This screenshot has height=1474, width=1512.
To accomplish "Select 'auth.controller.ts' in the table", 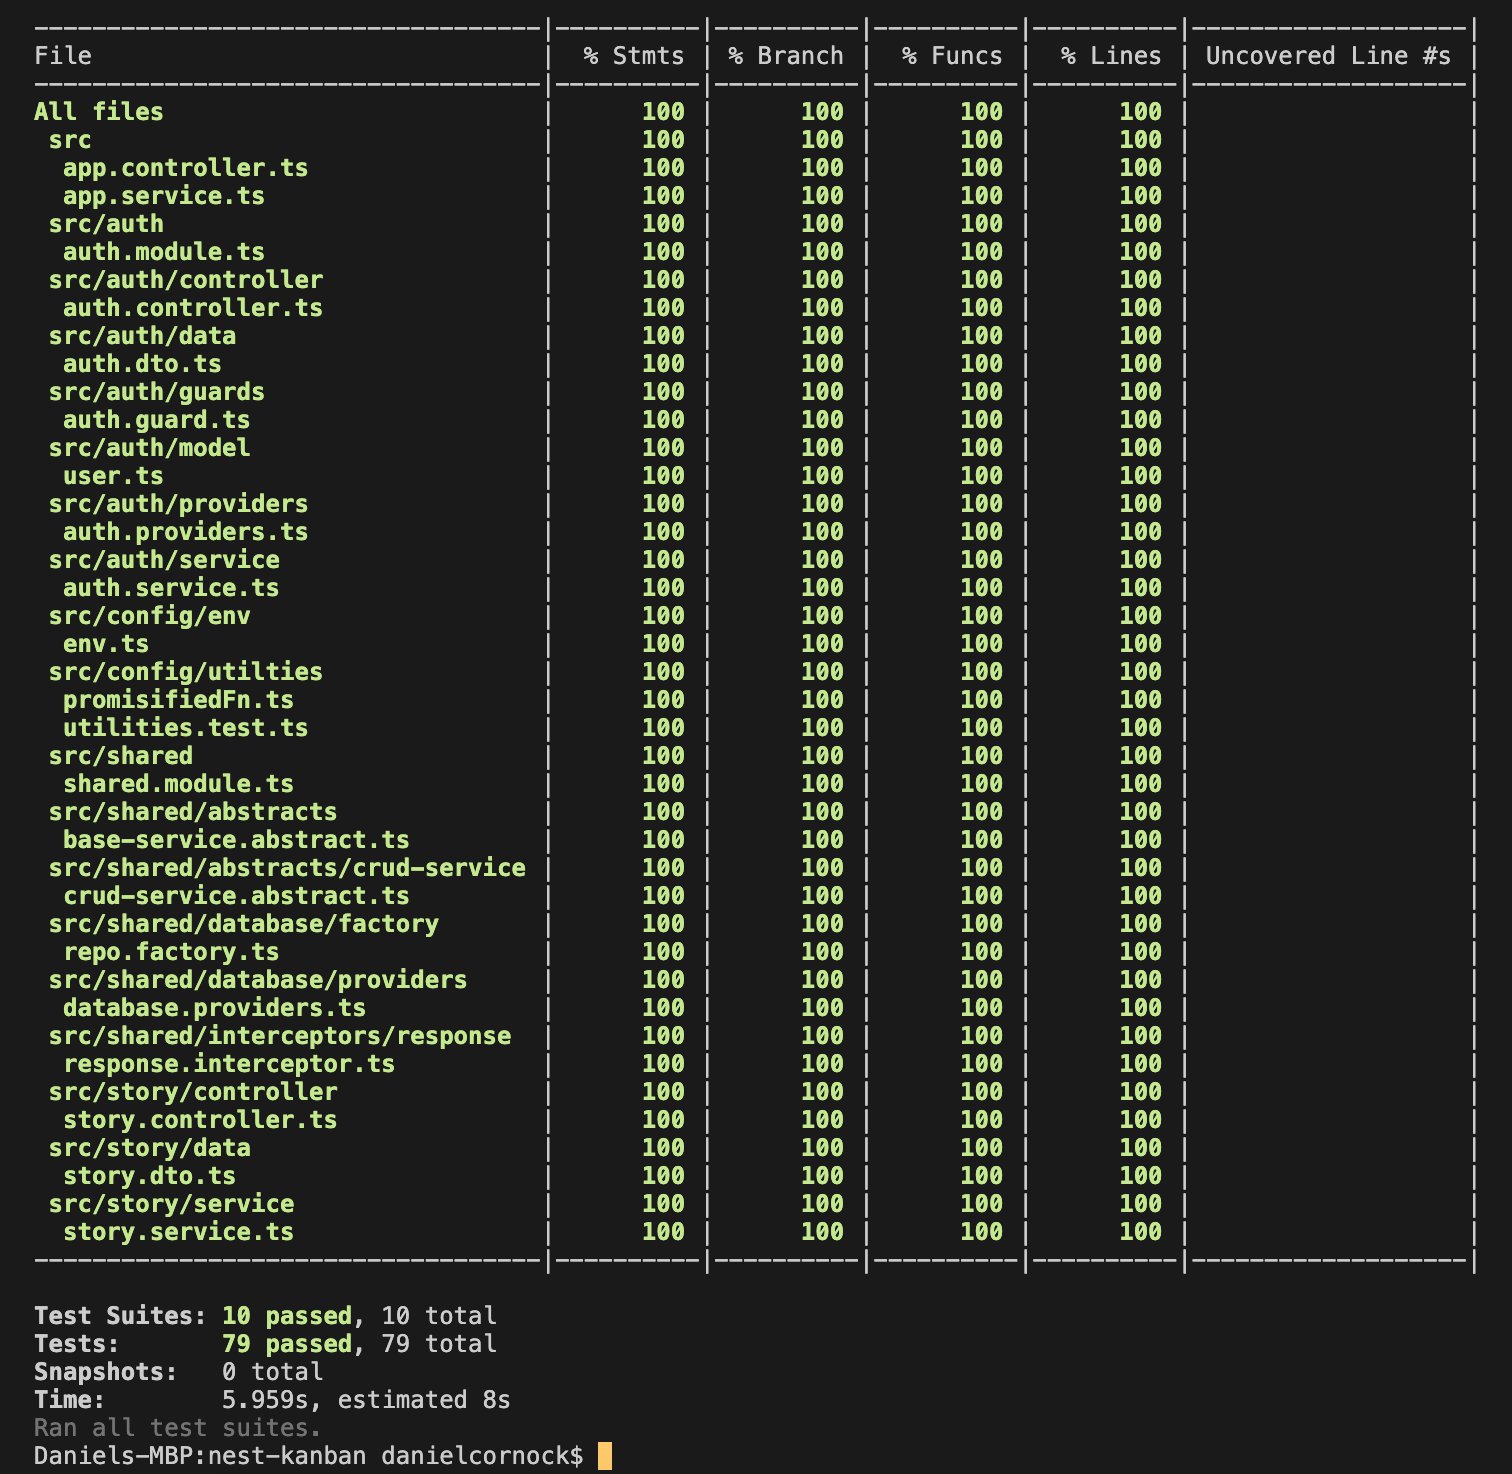I will click(193, 307).
